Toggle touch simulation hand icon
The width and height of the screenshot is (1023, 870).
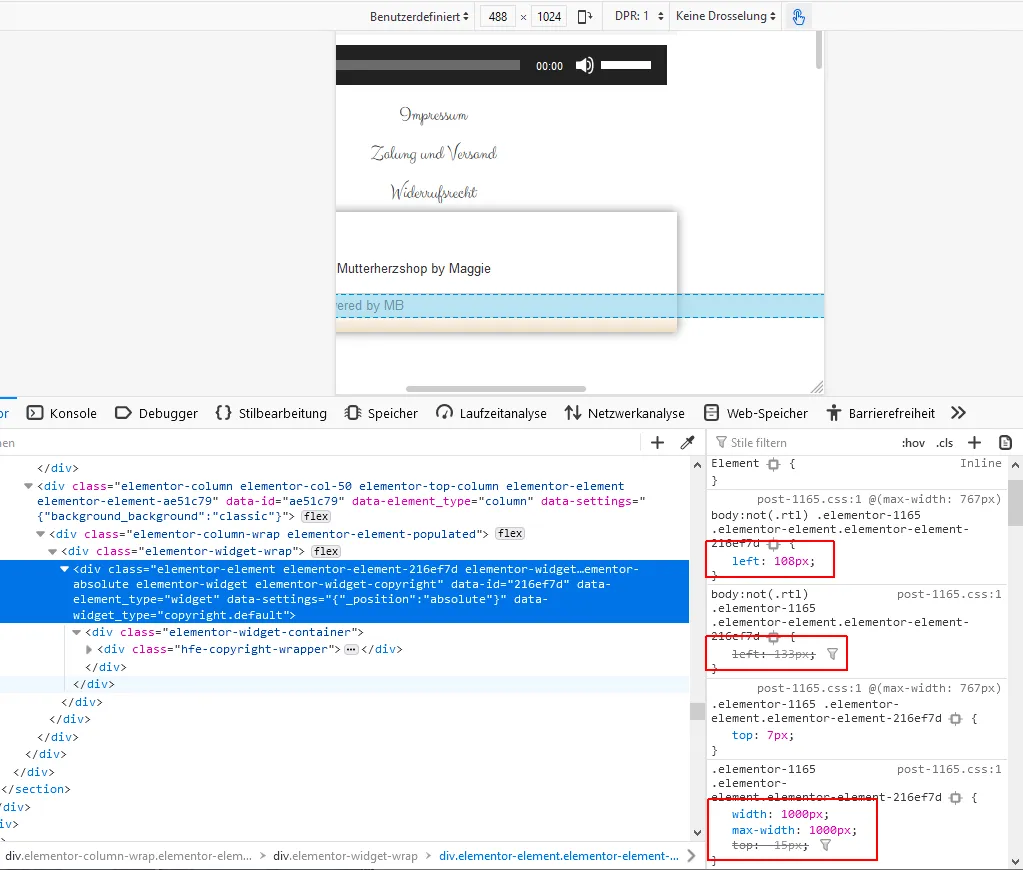tap(799, 16)
